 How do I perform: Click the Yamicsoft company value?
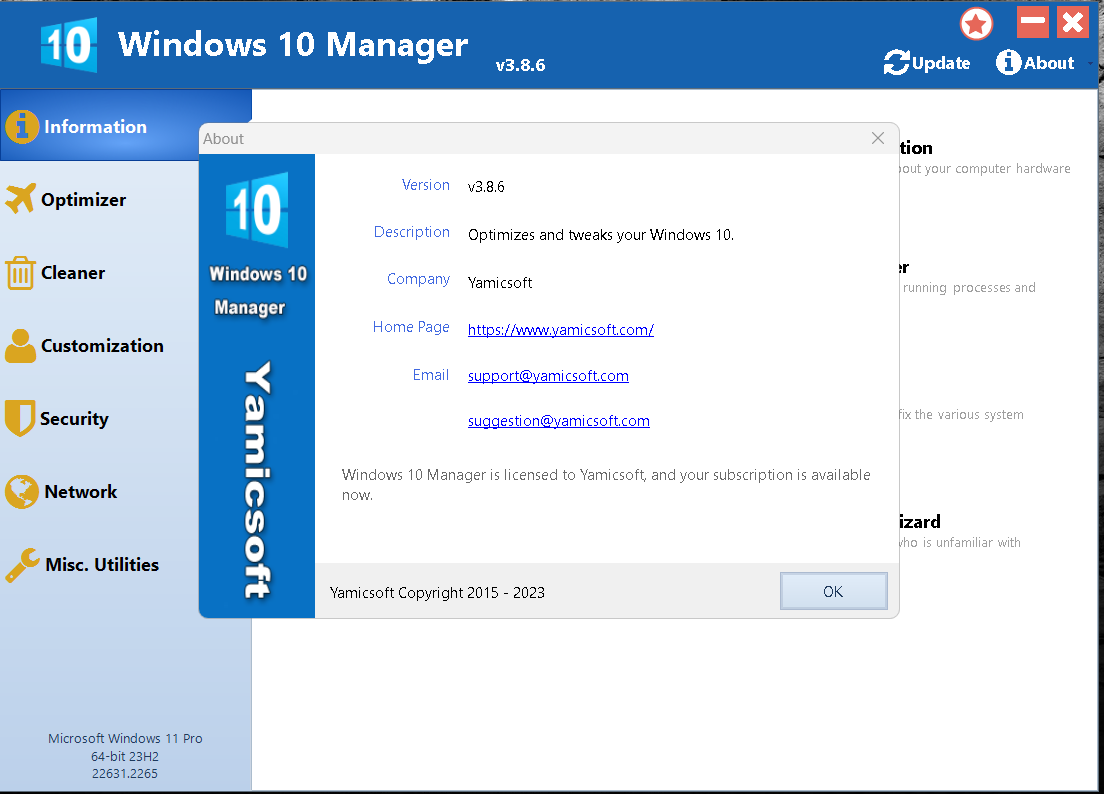500,282
